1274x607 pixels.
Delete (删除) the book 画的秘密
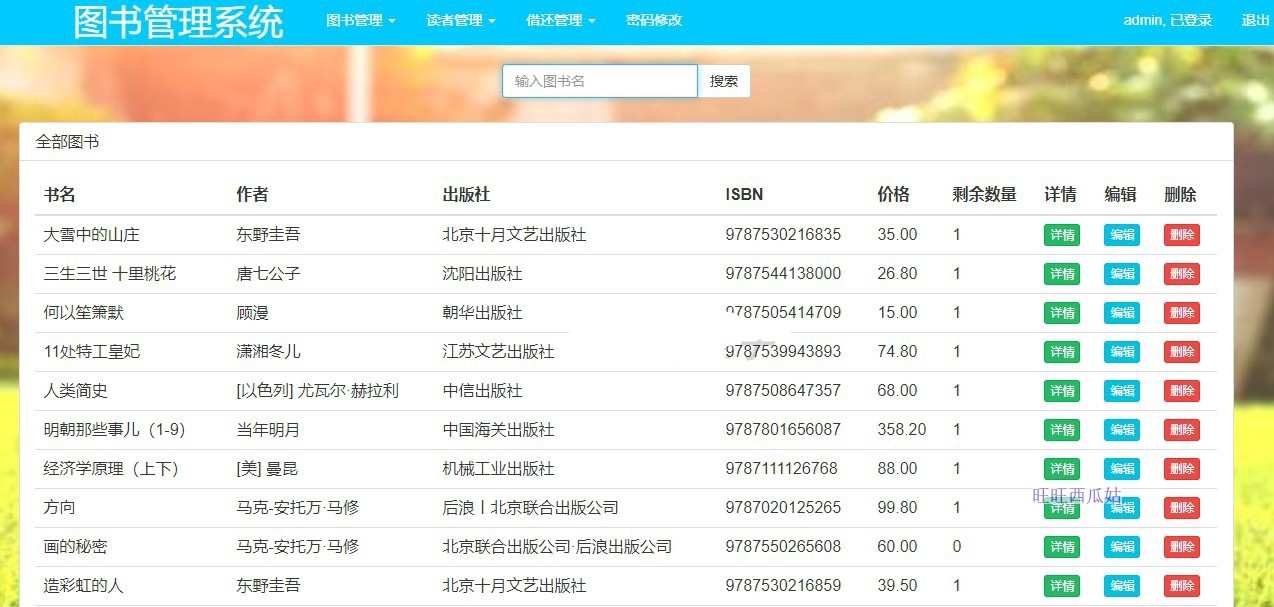point(1181,546)
